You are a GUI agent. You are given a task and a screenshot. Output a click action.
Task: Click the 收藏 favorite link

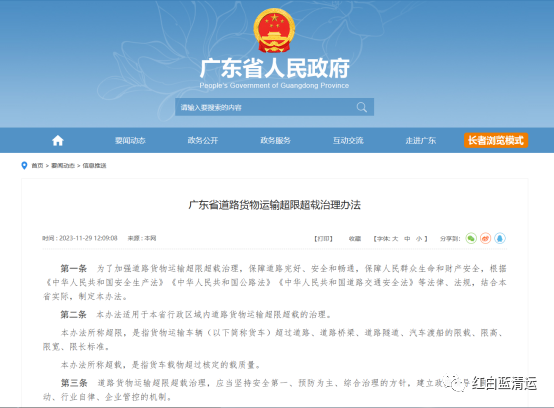(355, 239)
